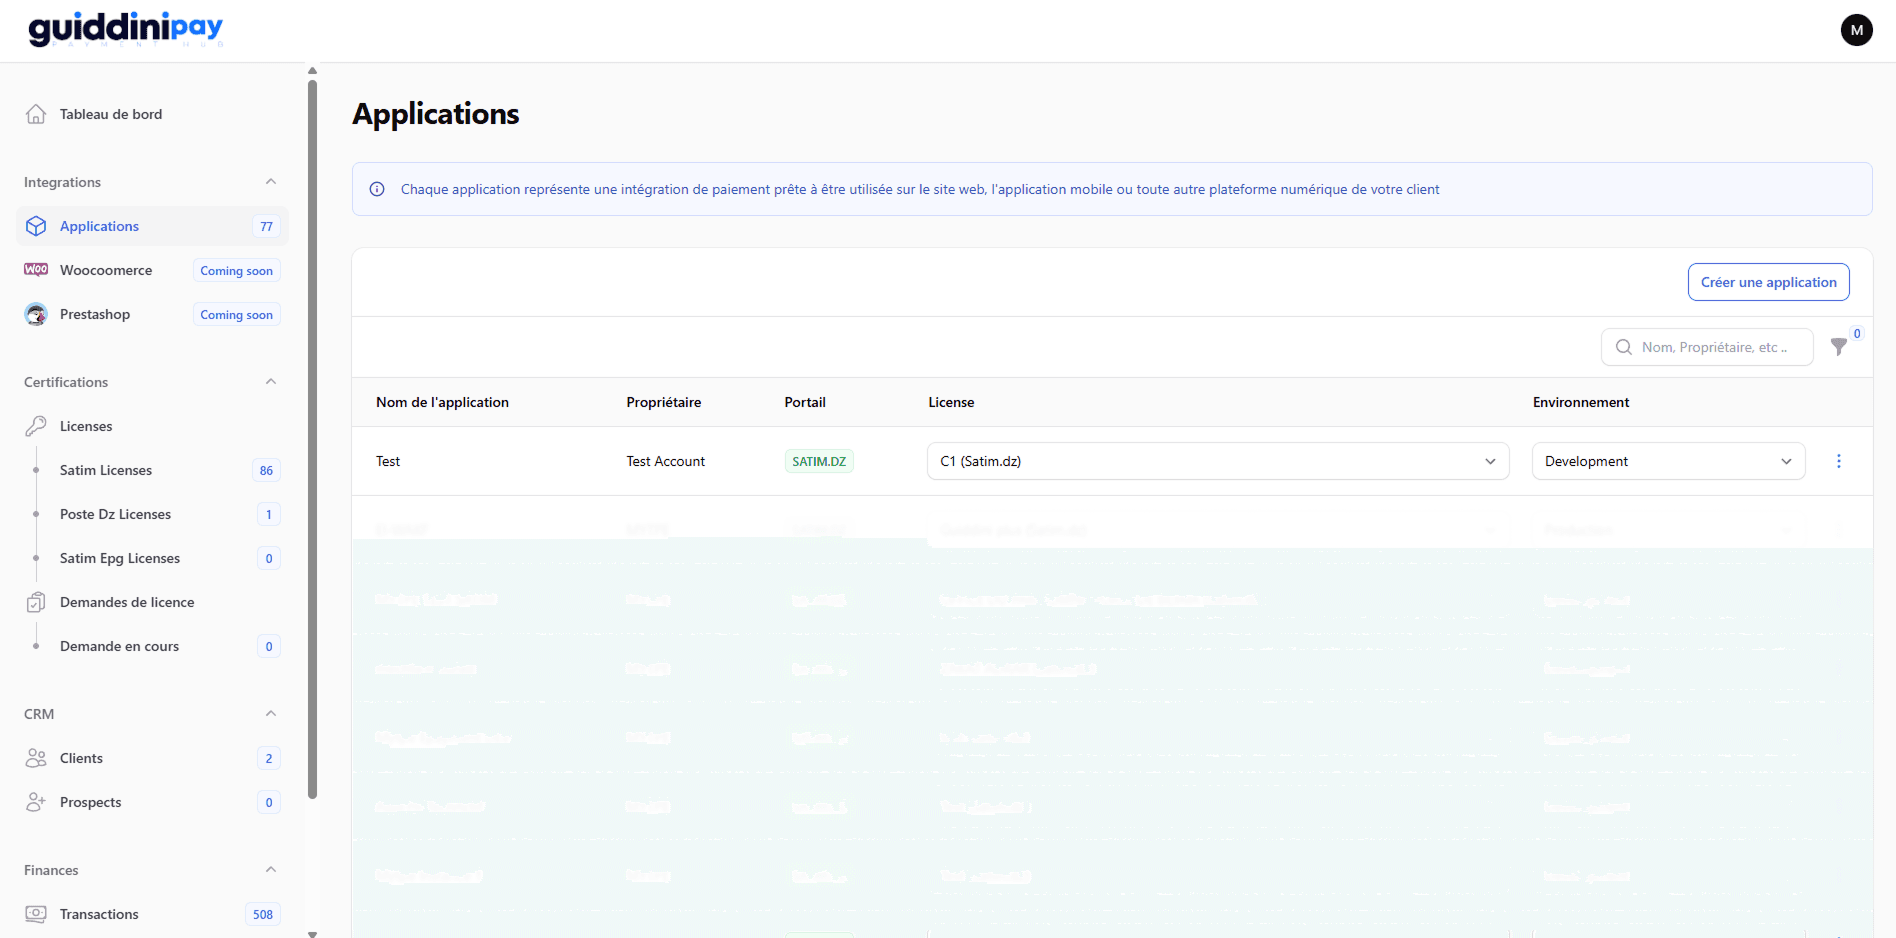Click the Prestashop integration icon

36,314
